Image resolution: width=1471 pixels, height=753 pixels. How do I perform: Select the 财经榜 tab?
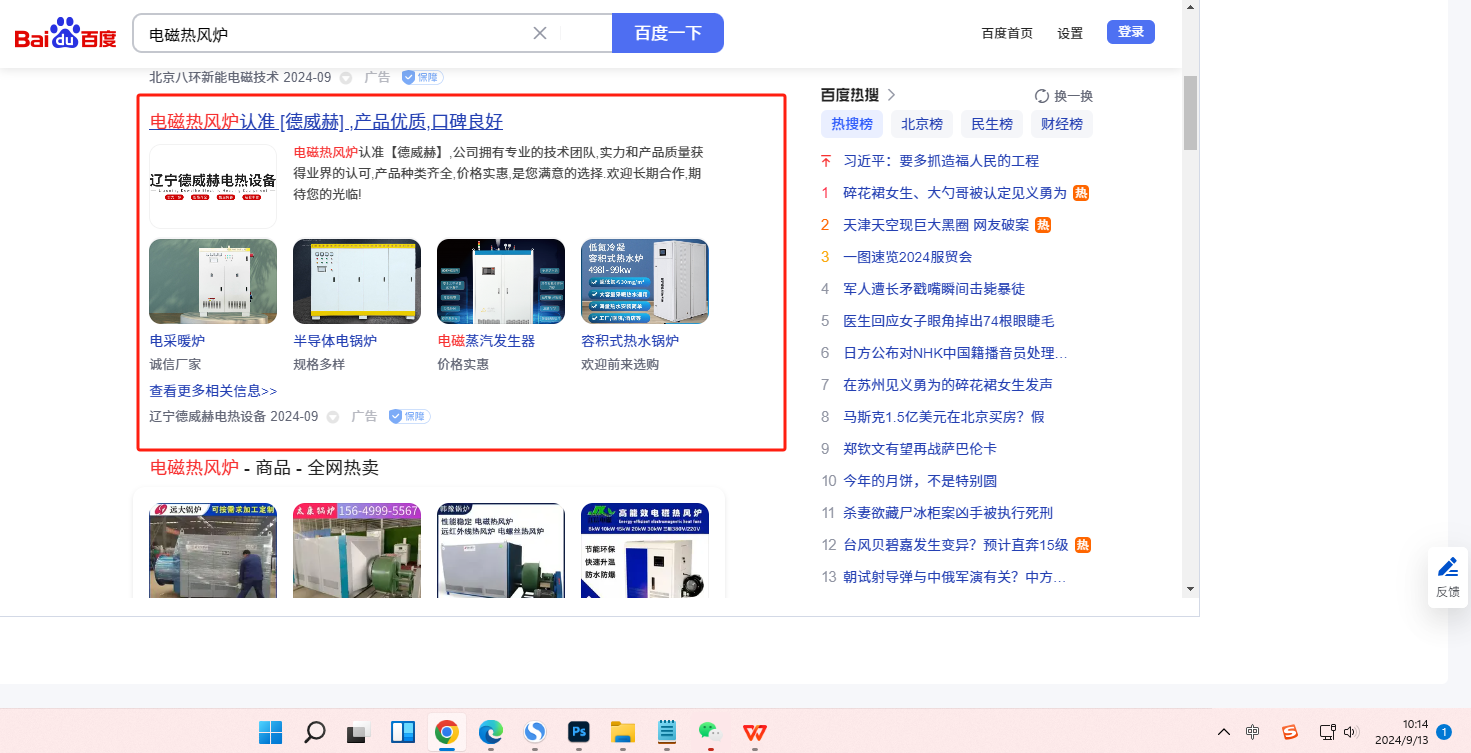pos(1061,124)
